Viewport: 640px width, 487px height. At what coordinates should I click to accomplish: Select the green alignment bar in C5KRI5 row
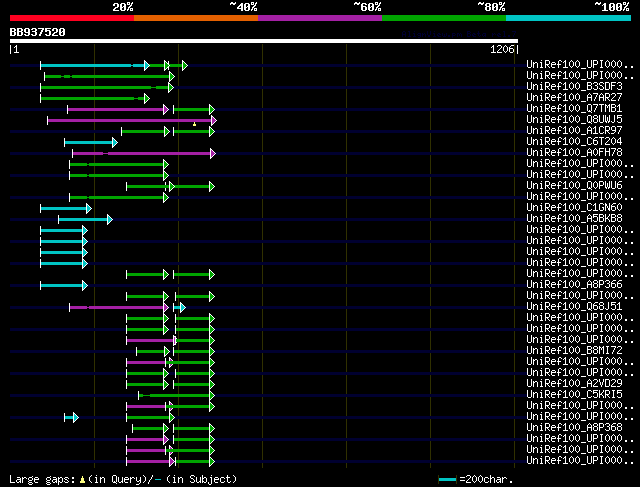[176, 396]
